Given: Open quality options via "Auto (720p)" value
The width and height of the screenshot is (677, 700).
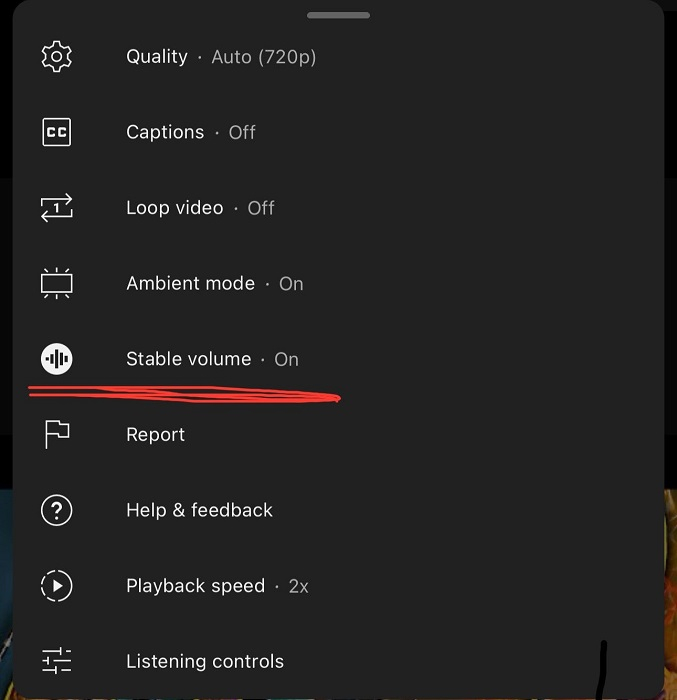Looking at the screenshot, I should tap(264, 57).
